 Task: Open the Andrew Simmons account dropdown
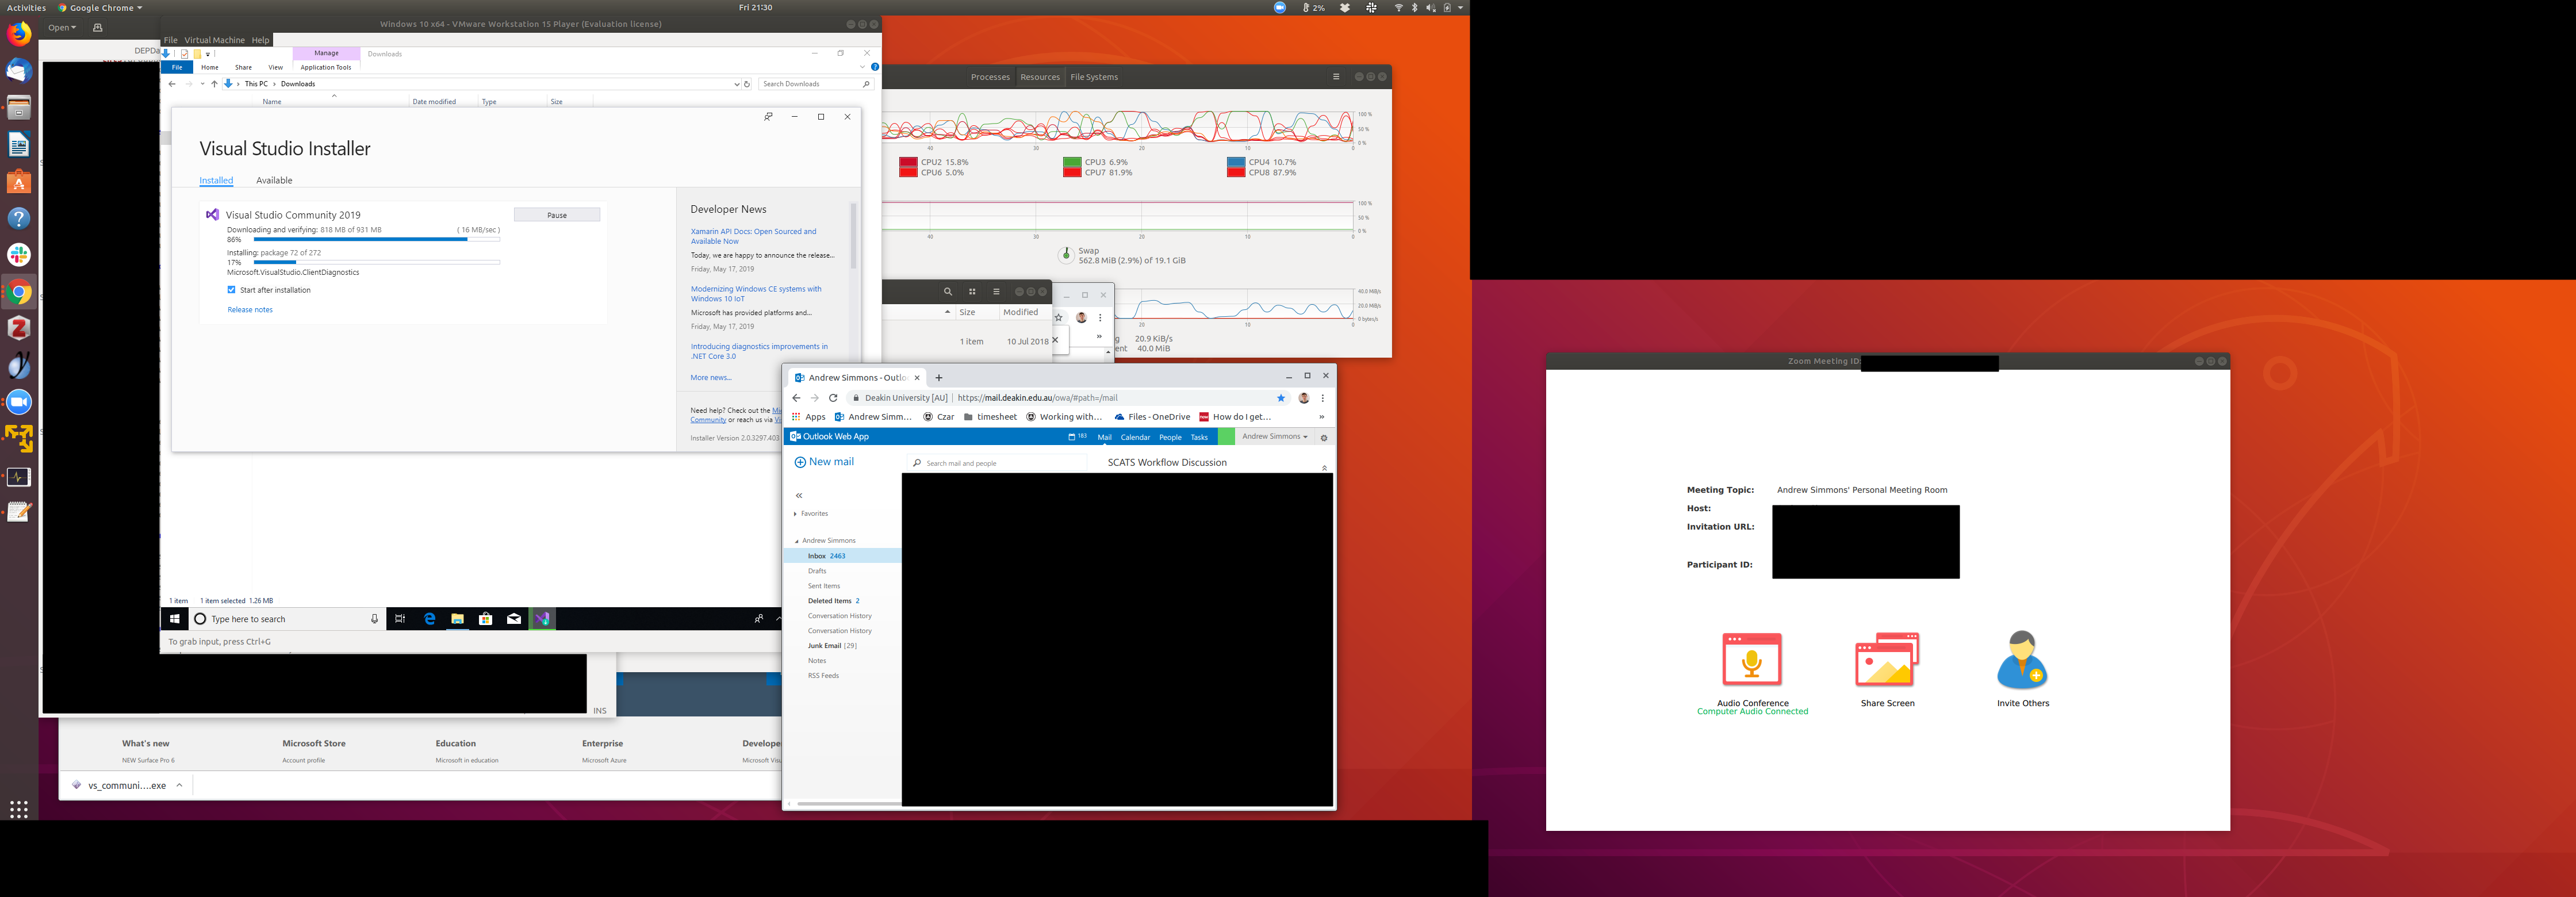(1274, 437)
